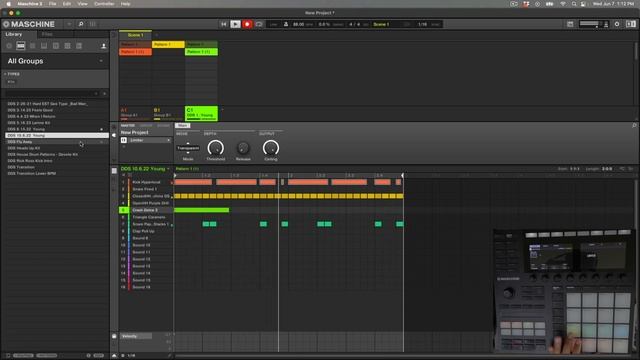Open the Velocity lane selector
The width and height of the screenshot is (640, 360).
[136, 336]
